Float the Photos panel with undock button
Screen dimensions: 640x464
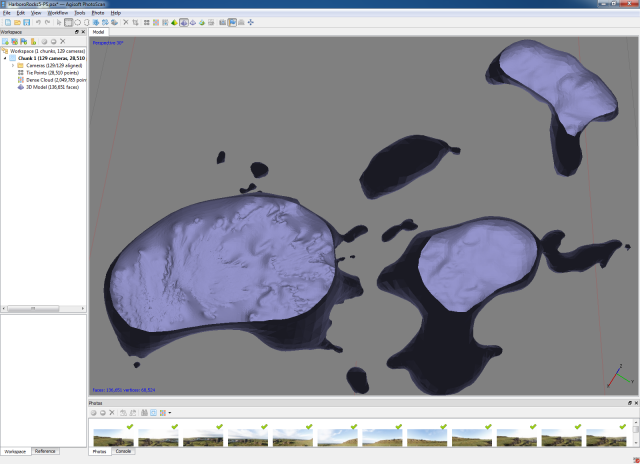coord(629,403)
